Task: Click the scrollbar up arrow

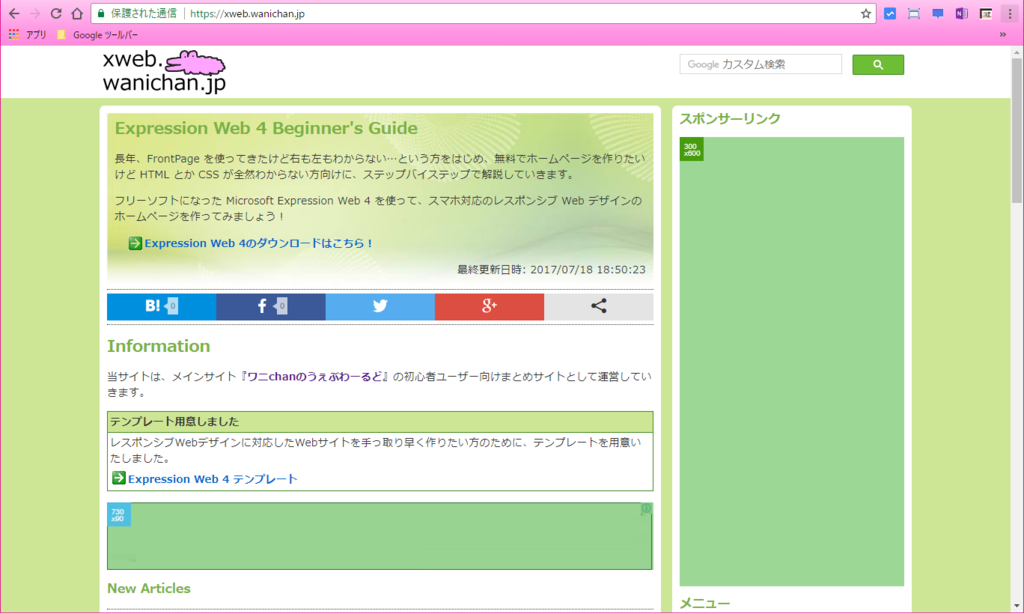Action: pyautogui.click(x=1017, y=52)
